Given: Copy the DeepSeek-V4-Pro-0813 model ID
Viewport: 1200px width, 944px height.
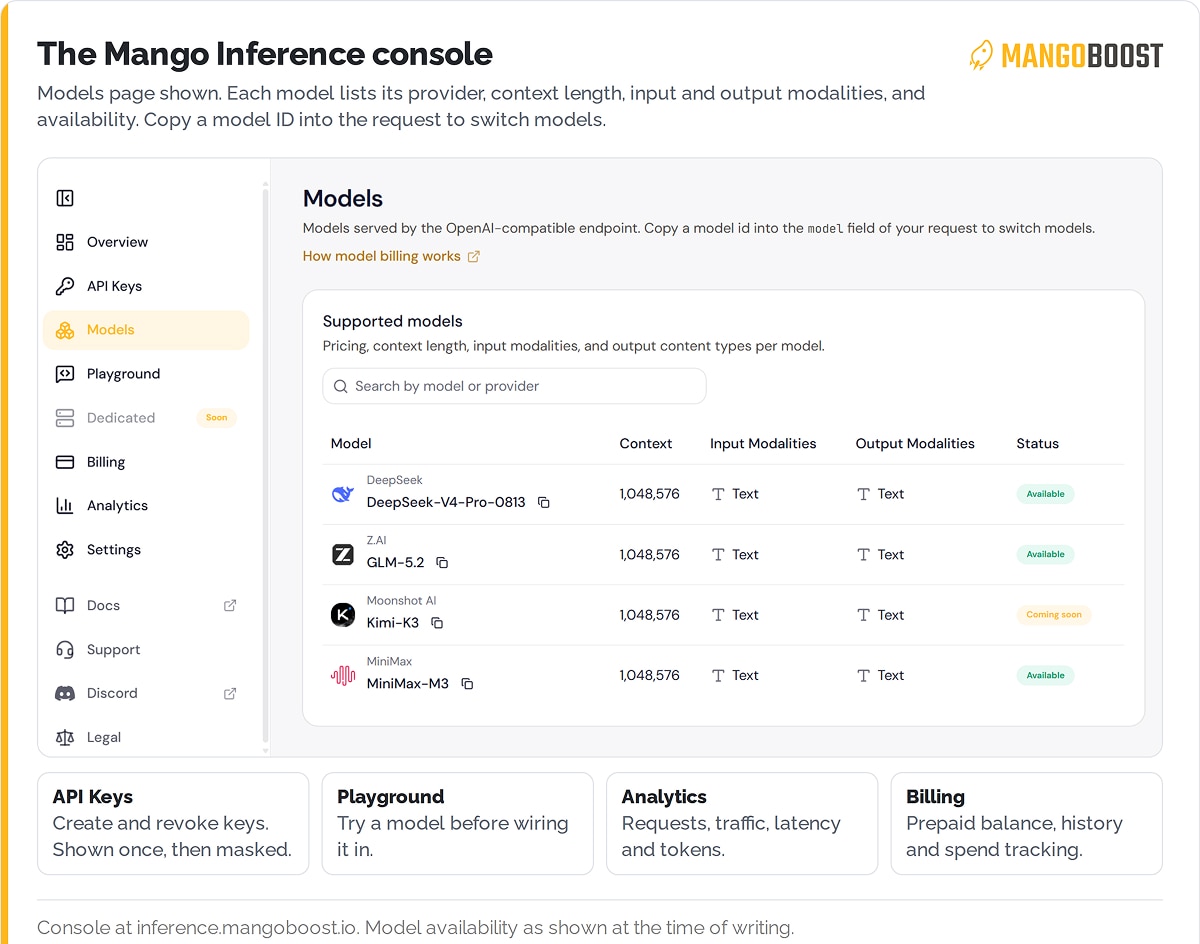Looking at the screenshot, I should click(544, 502).
